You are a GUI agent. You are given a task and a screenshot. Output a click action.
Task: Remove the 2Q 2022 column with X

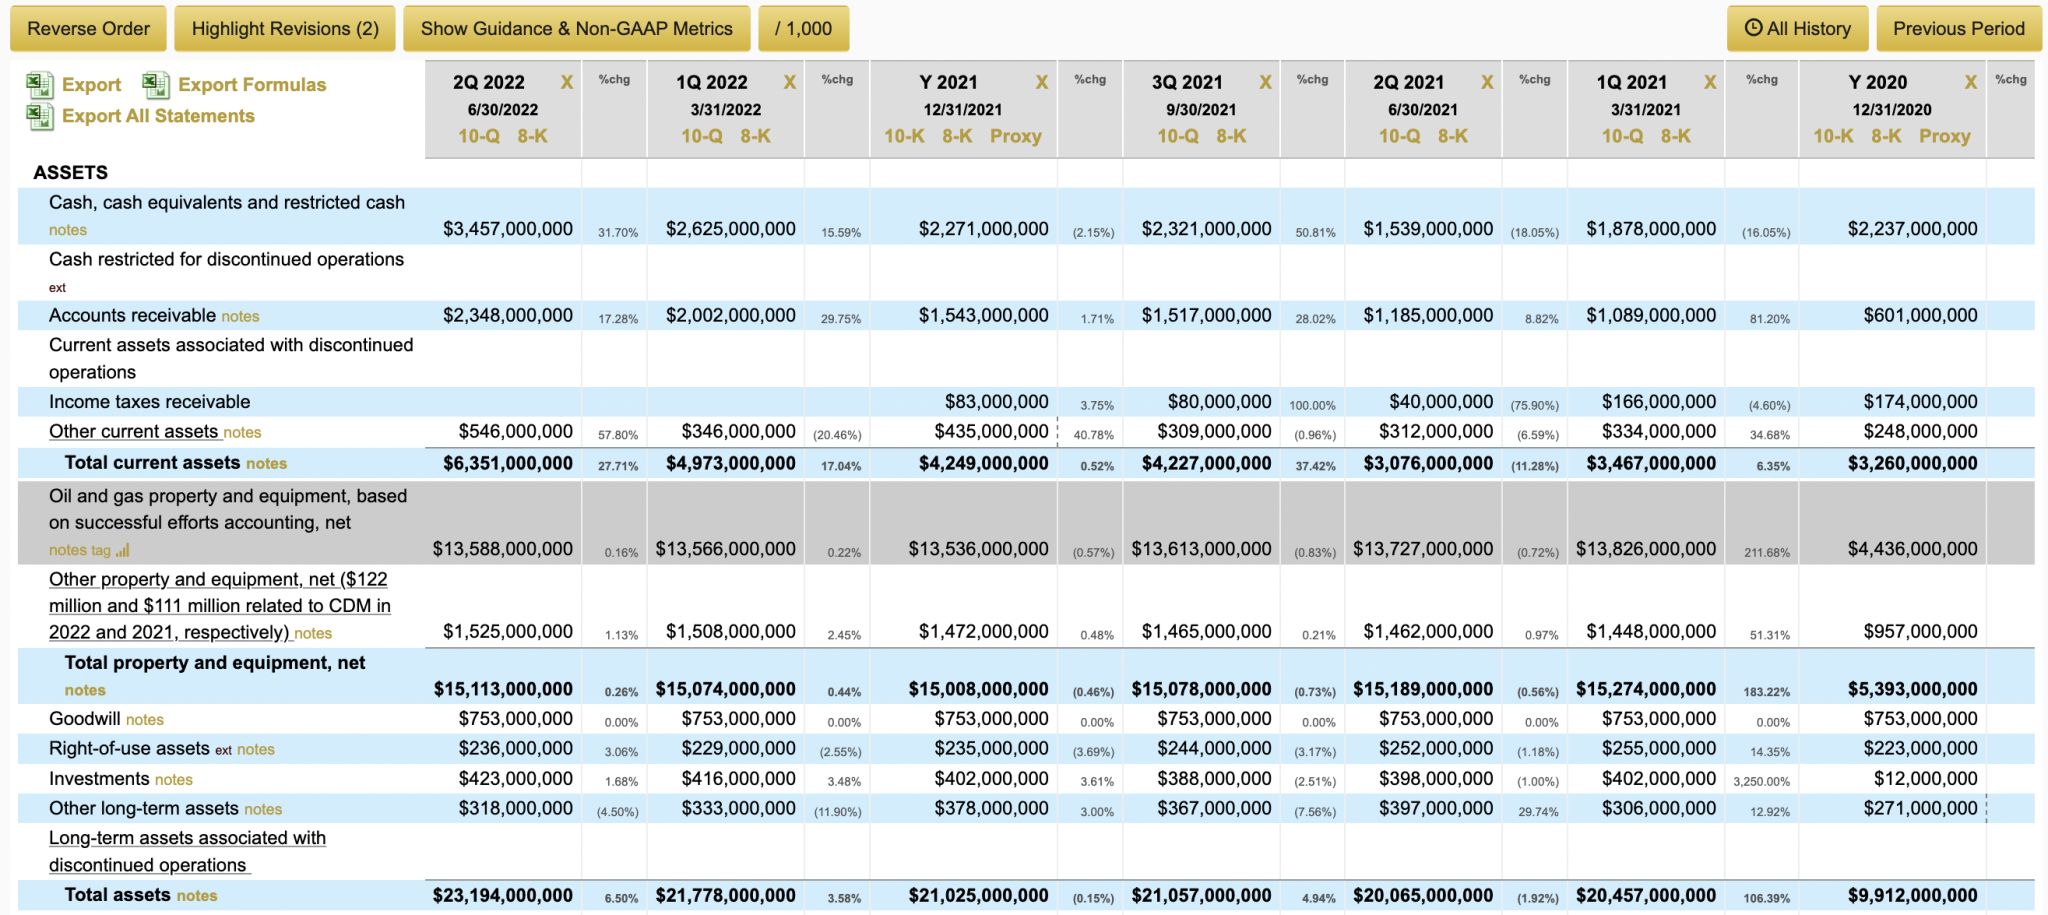pos(566,82)
